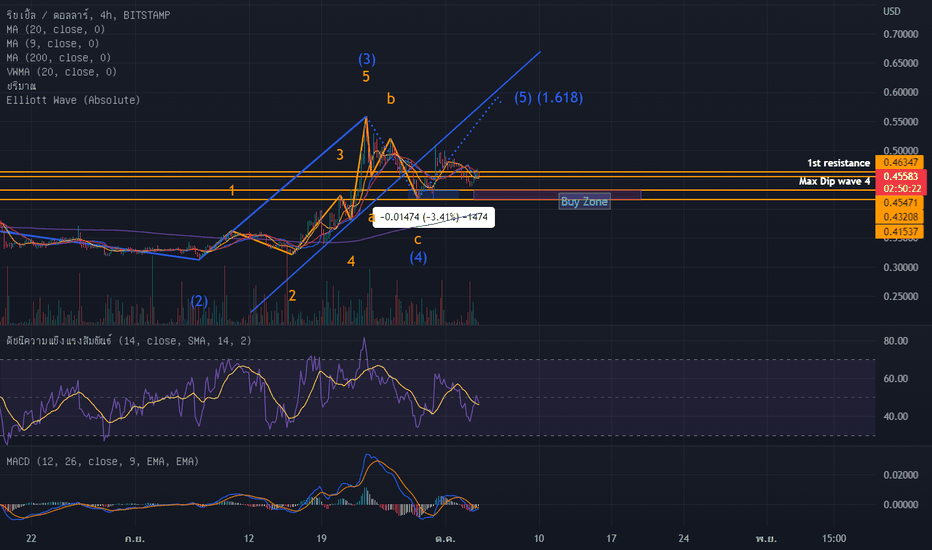The image size is (932, 550).
Task: Click the 0.30000 price axis value
Action: 900,268
